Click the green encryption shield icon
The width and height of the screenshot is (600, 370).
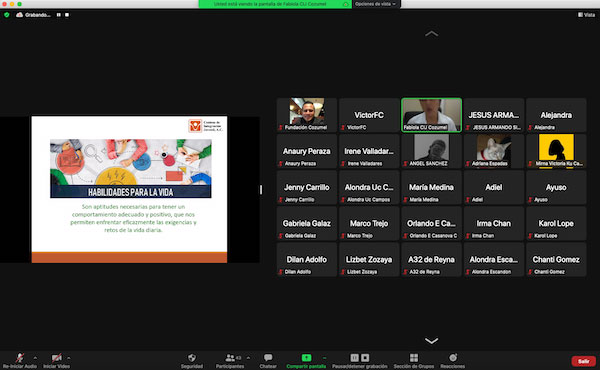[7, 15]
